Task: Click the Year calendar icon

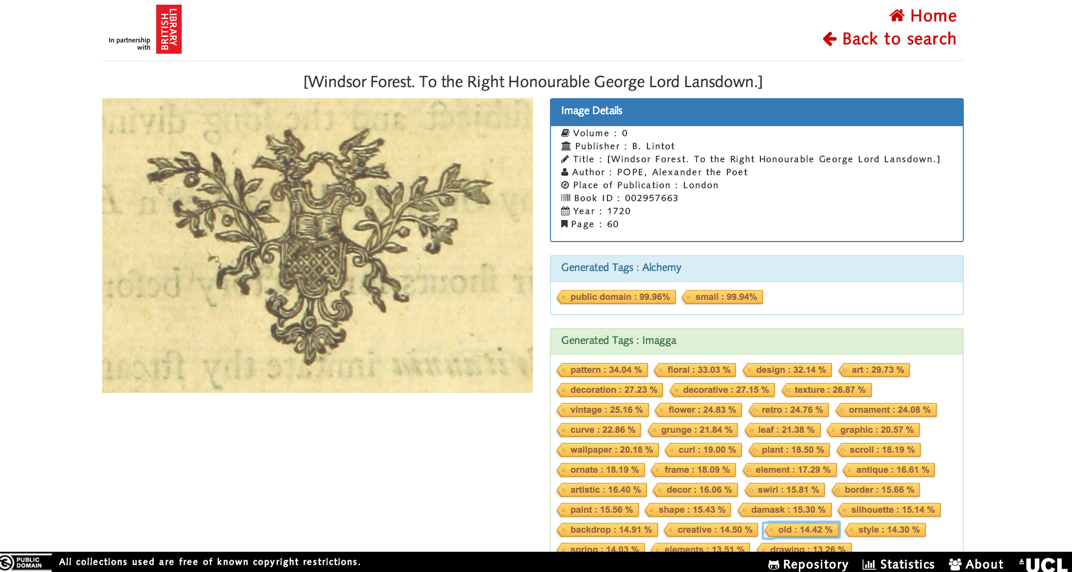Action: click(x=565, y=211)
